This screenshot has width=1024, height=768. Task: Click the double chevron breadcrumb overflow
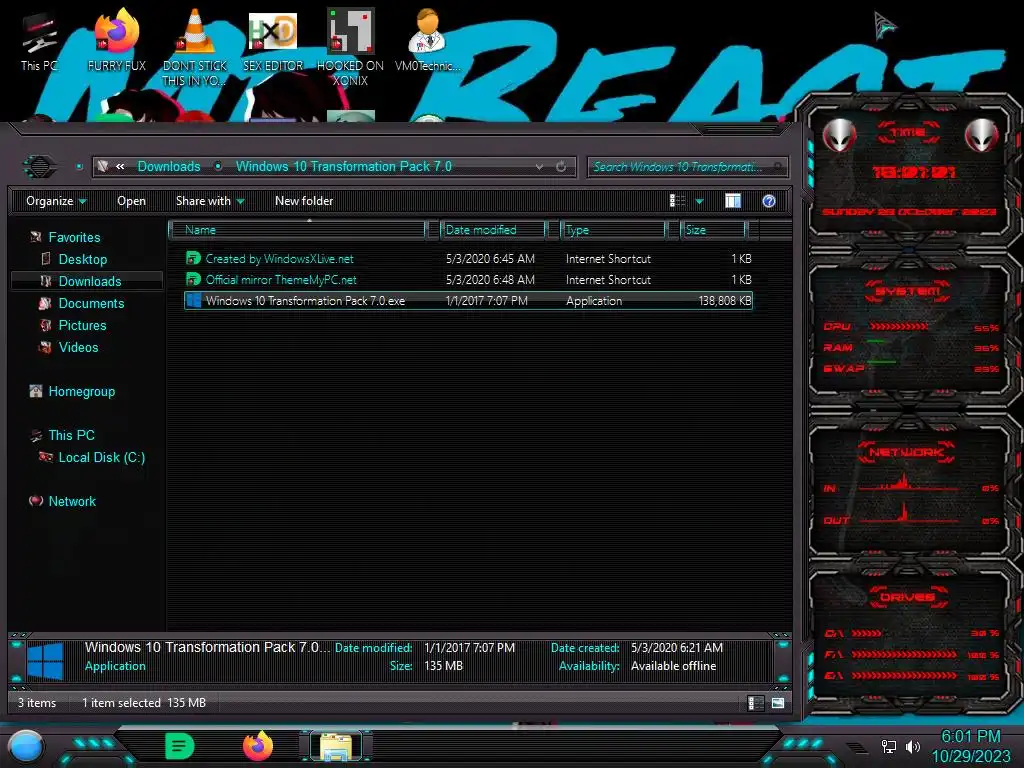[120, 167]
